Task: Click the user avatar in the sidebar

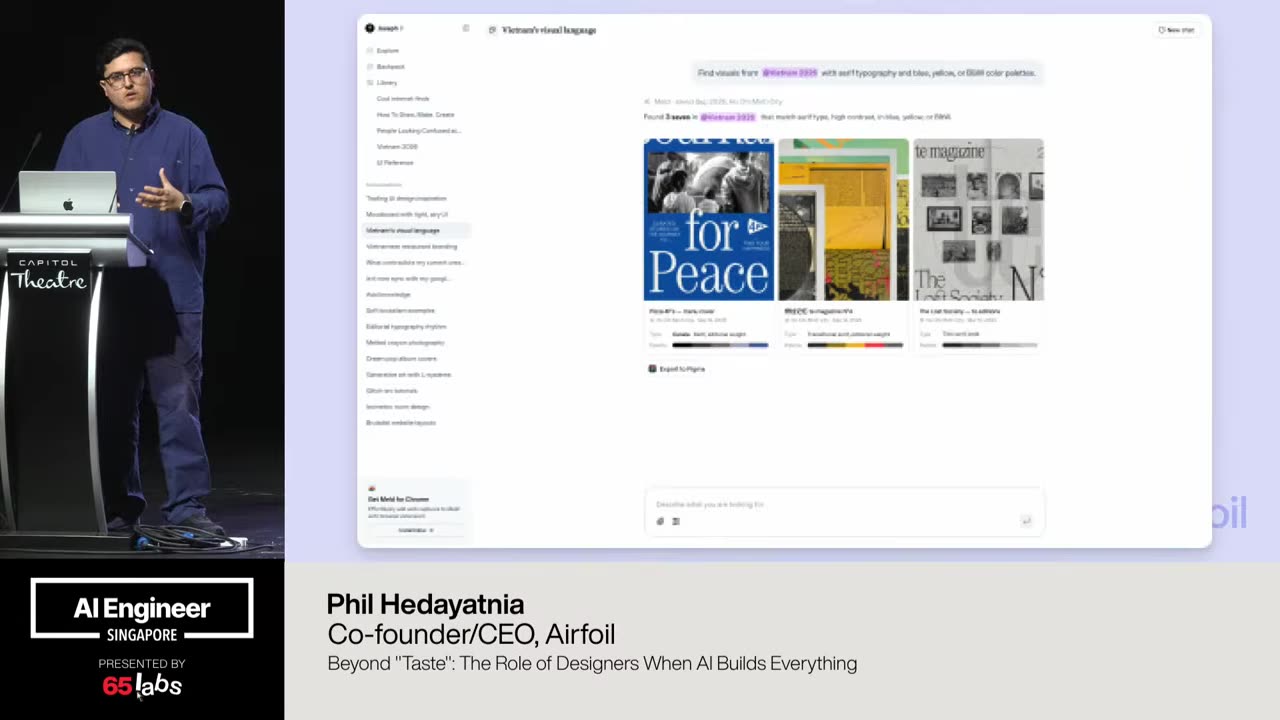Action: (x=370, y=28)
